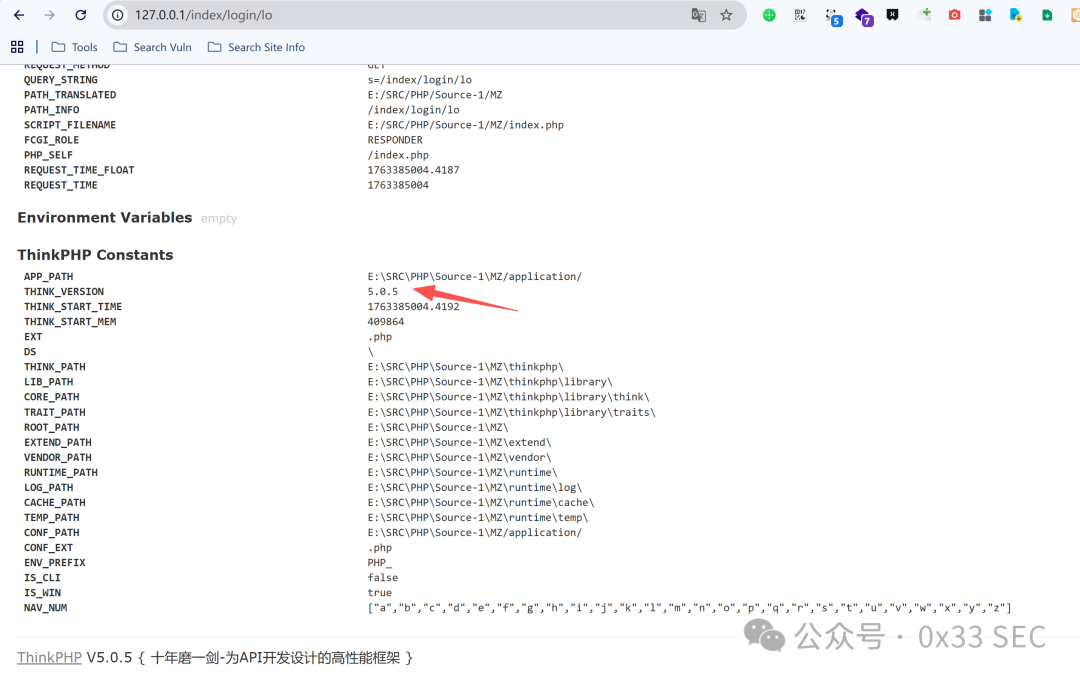Open the green download file extension icon
This screenshot has height=680, width=1080.
tap(1047, 15)
